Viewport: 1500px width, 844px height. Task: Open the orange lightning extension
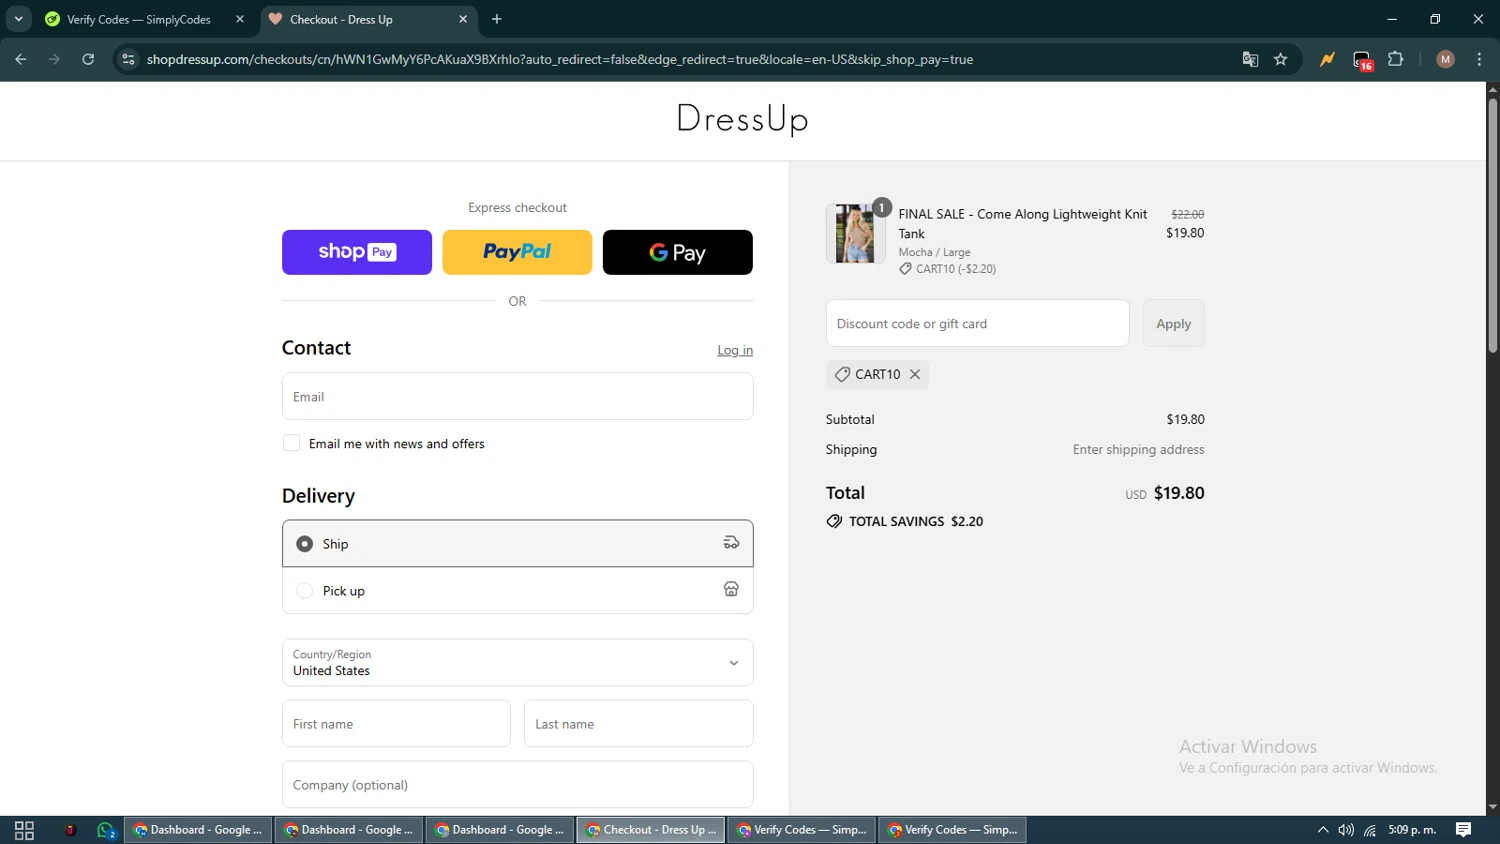pos(1327,59)
